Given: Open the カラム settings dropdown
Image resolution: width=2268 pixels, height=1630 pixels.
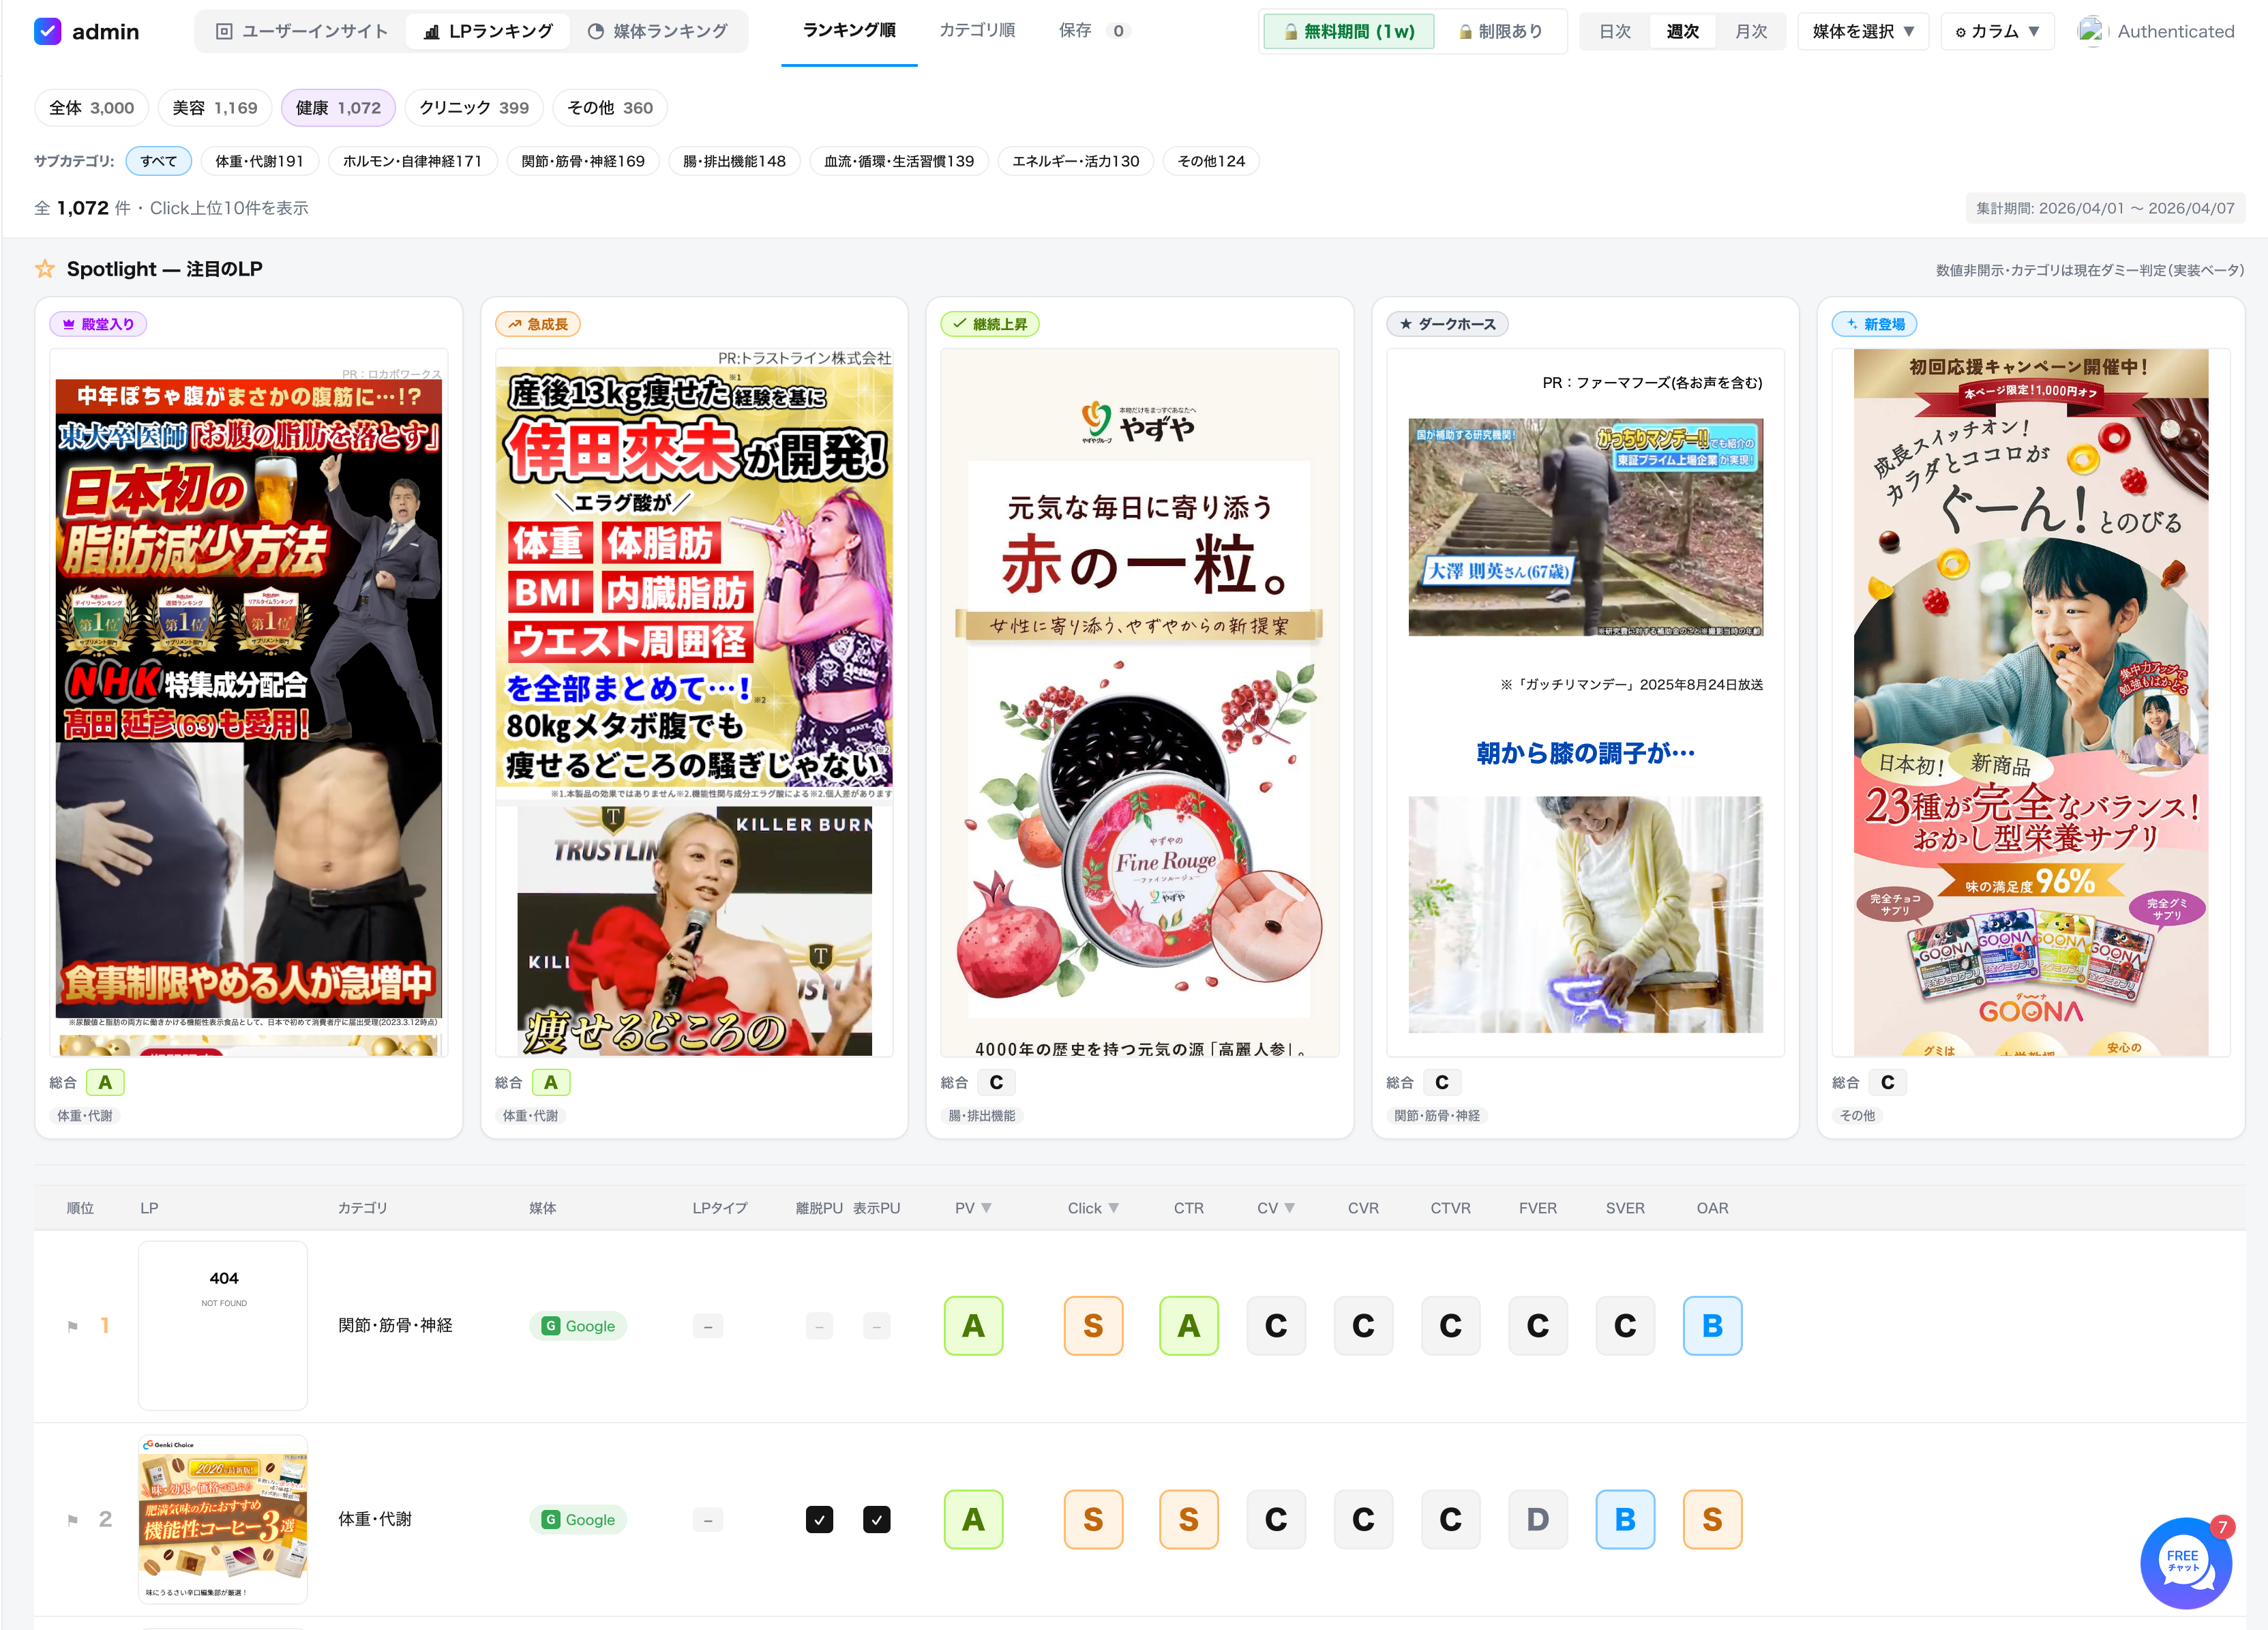Looking at the screenshot, I should coord(1997,31).
